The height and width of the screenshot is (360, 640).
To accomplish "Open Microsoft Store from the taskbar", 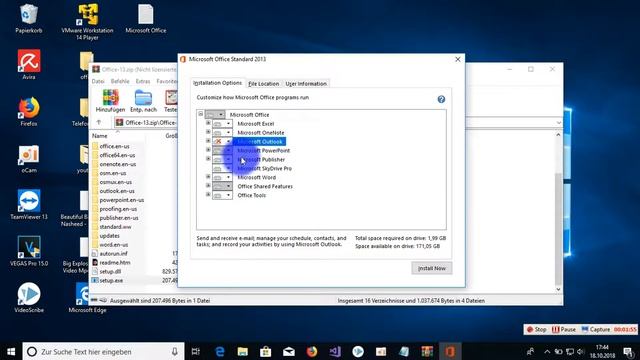I will pos(266,351).
